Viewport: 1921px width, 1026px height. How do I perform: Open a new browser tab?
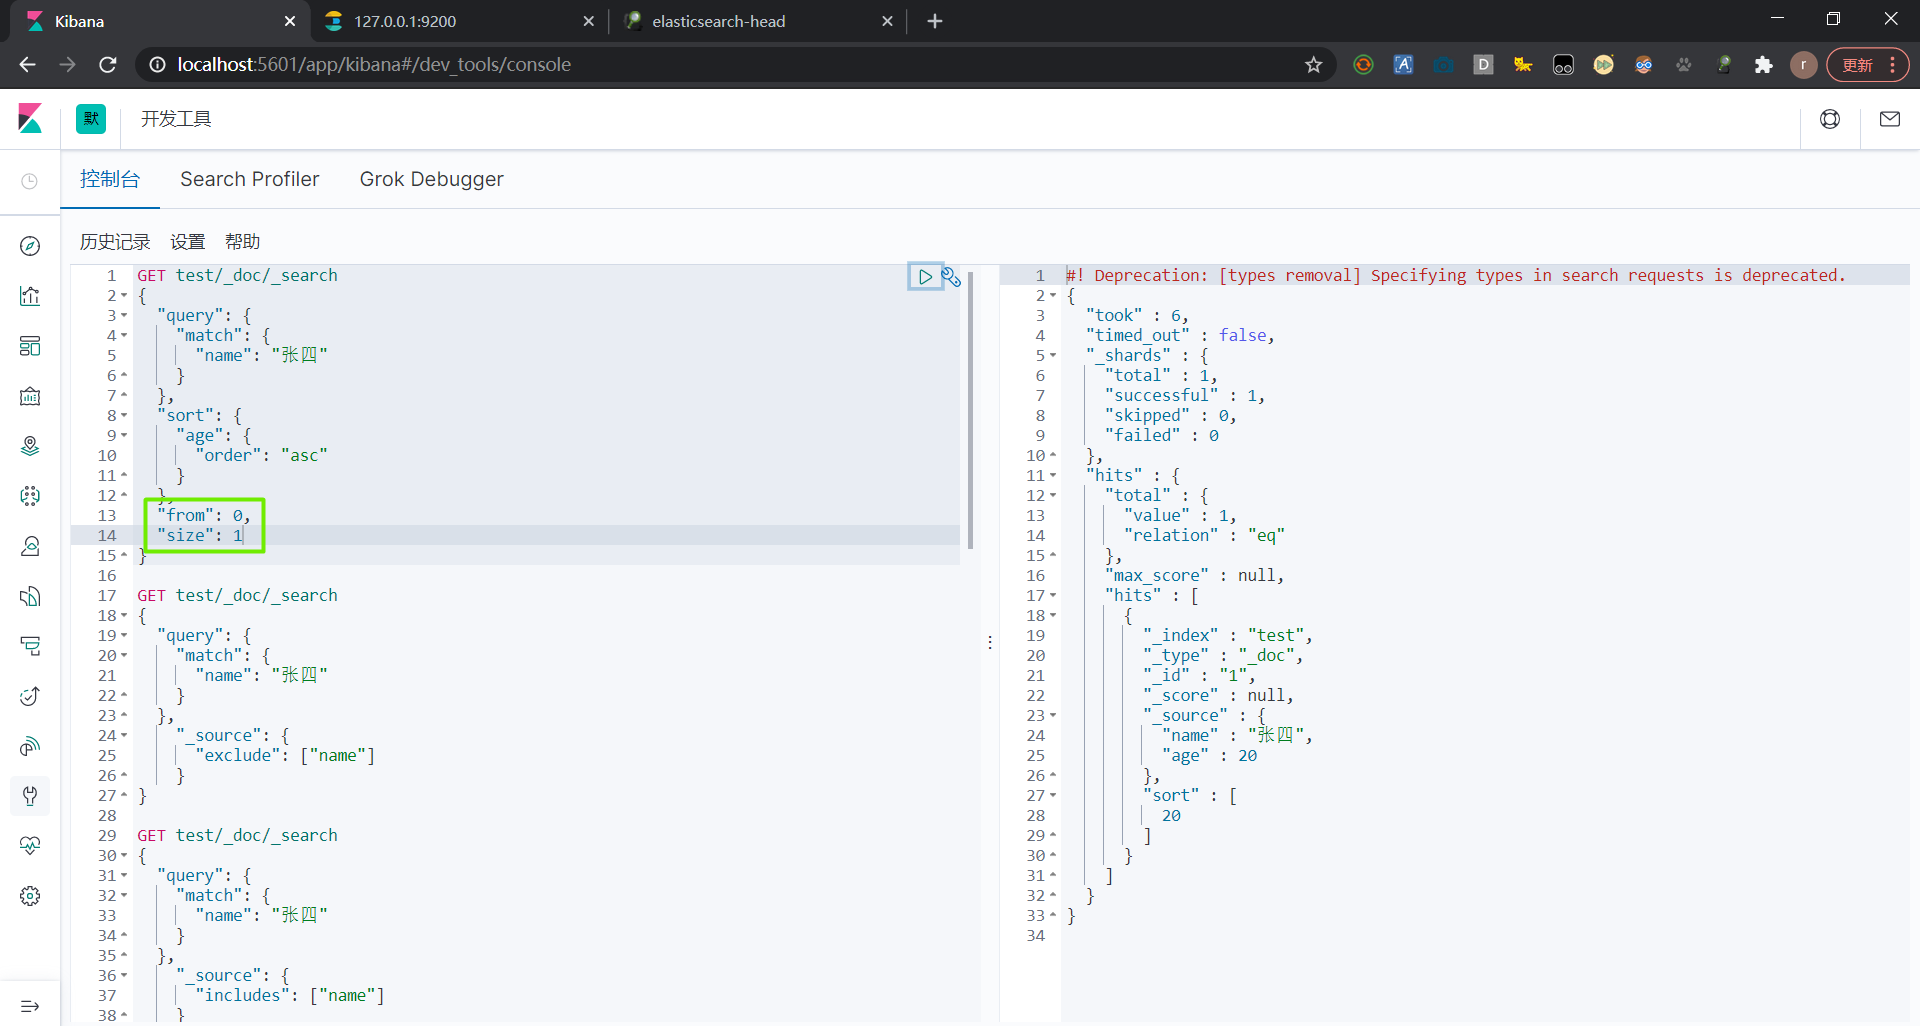(935, 21)
